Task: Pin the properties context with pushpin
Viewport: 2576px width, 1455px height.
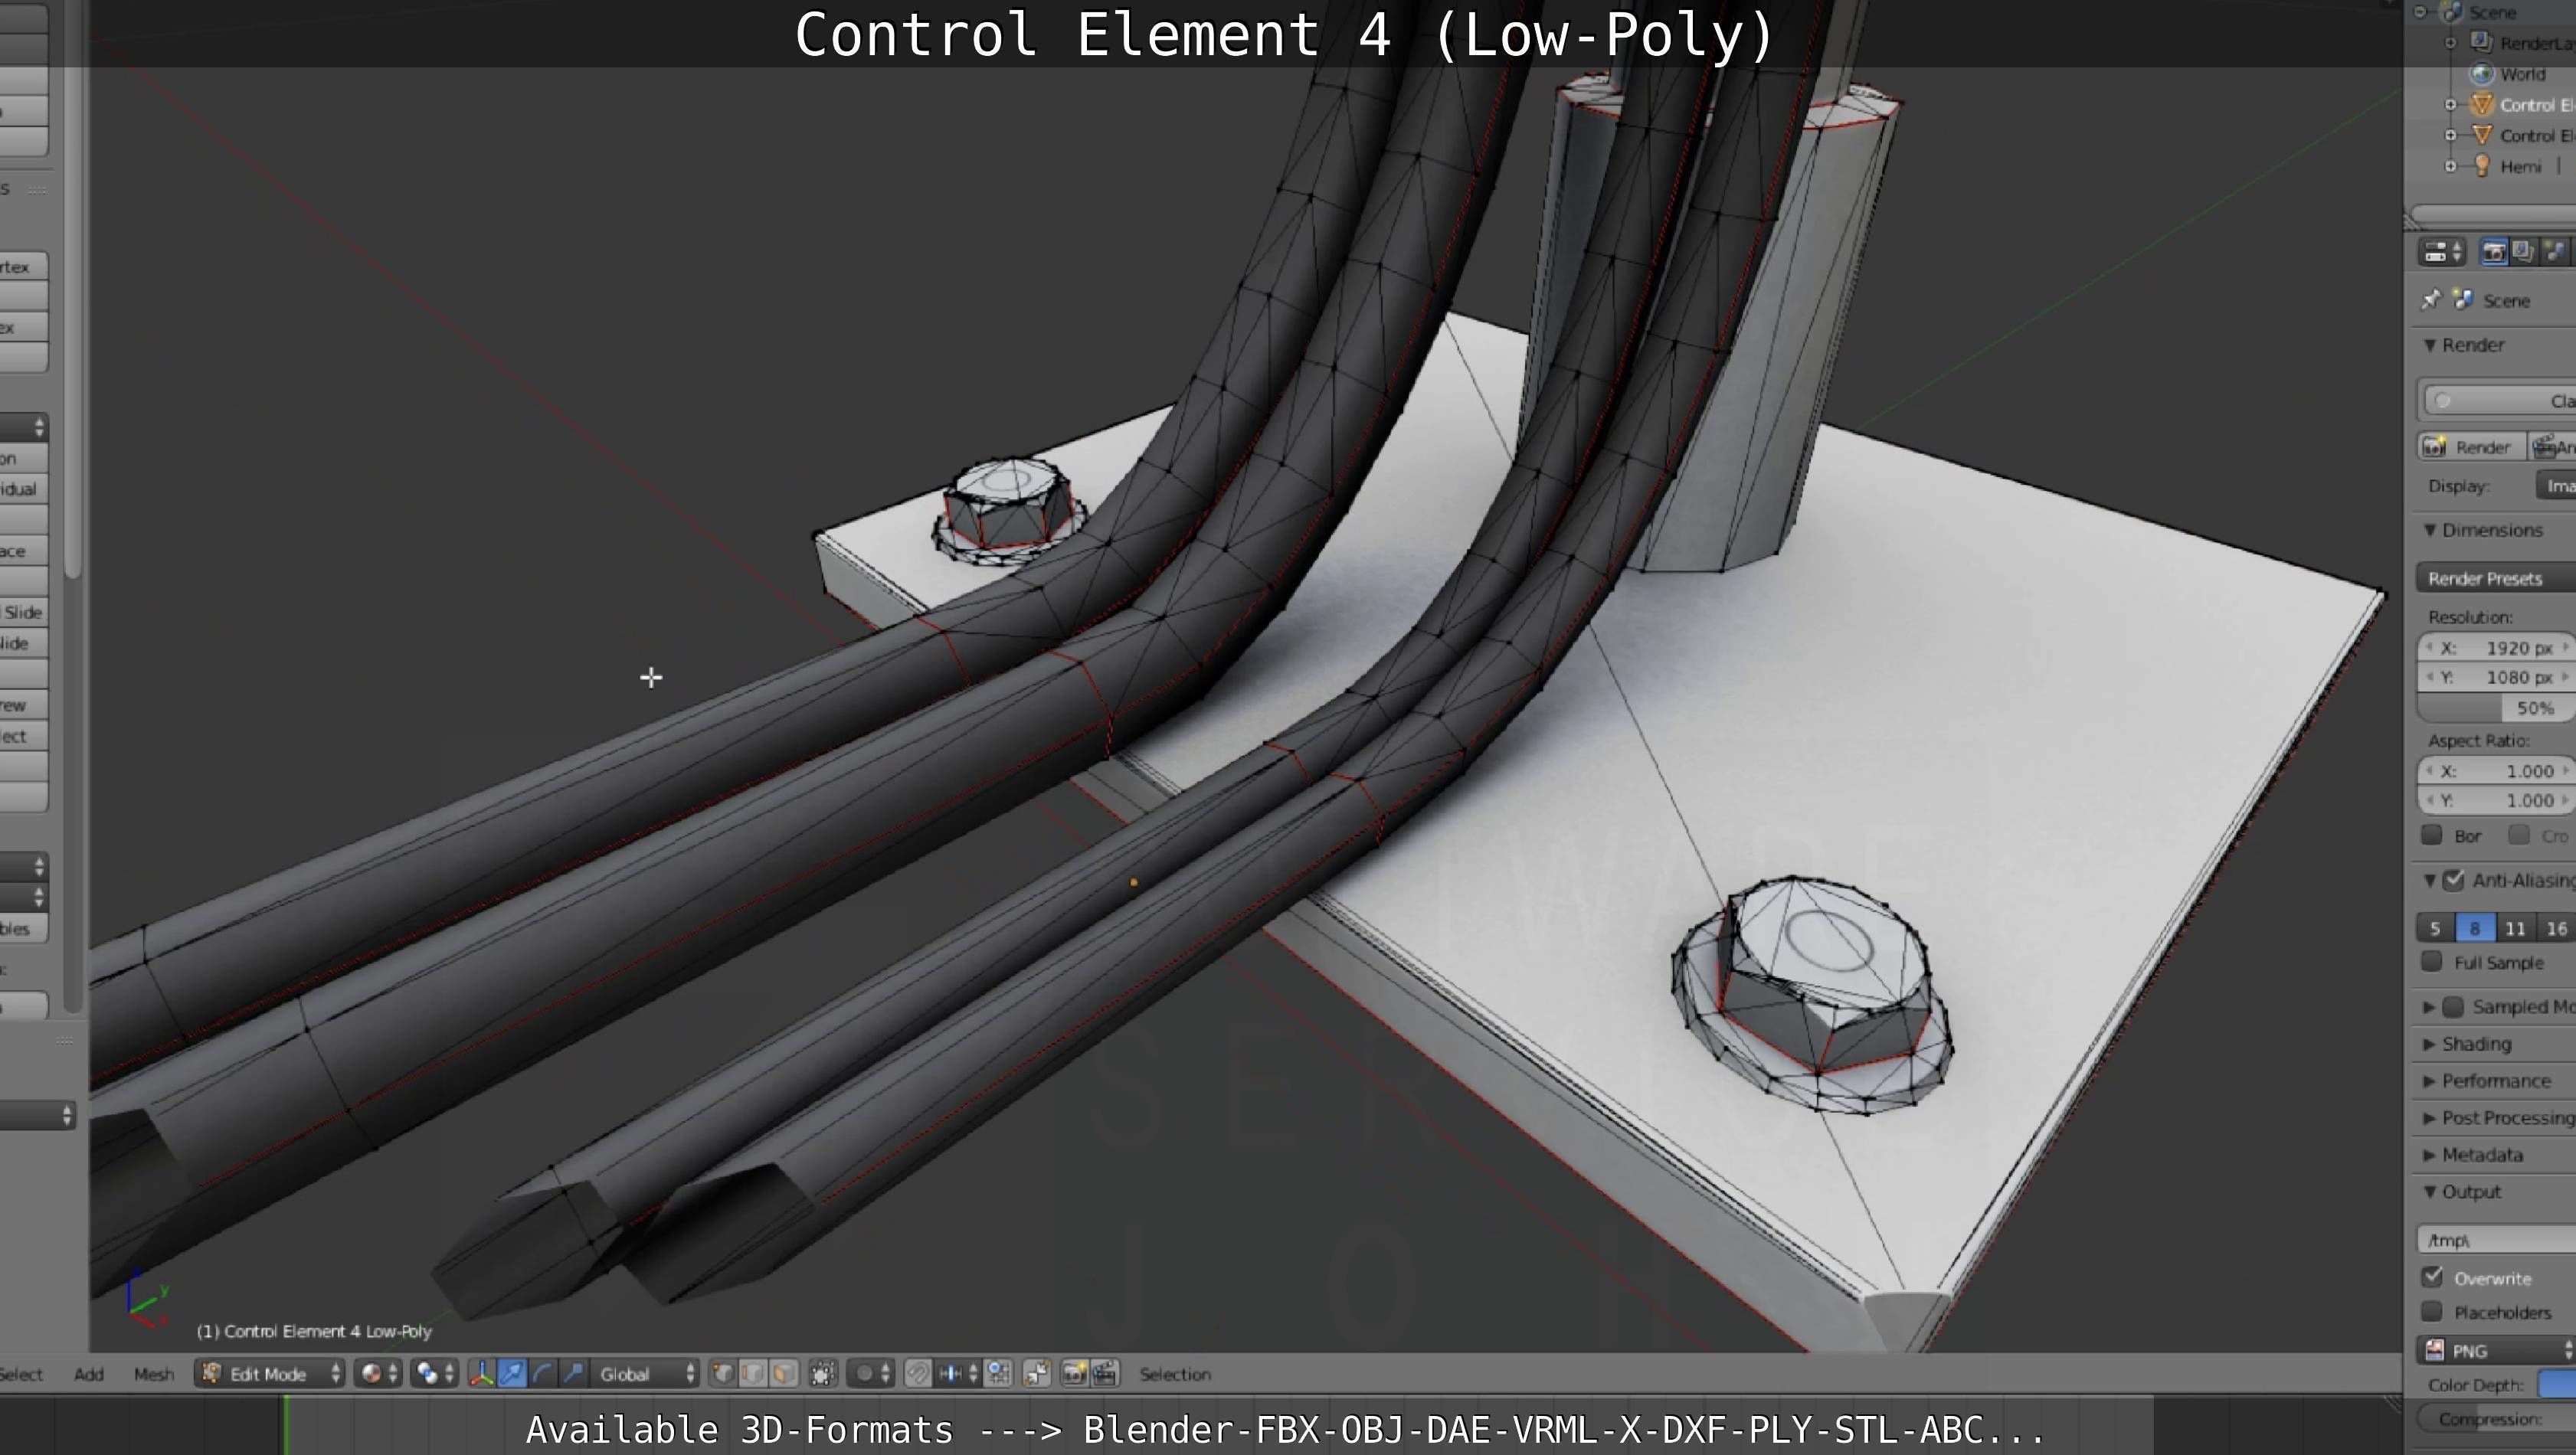Action: 2430,300
